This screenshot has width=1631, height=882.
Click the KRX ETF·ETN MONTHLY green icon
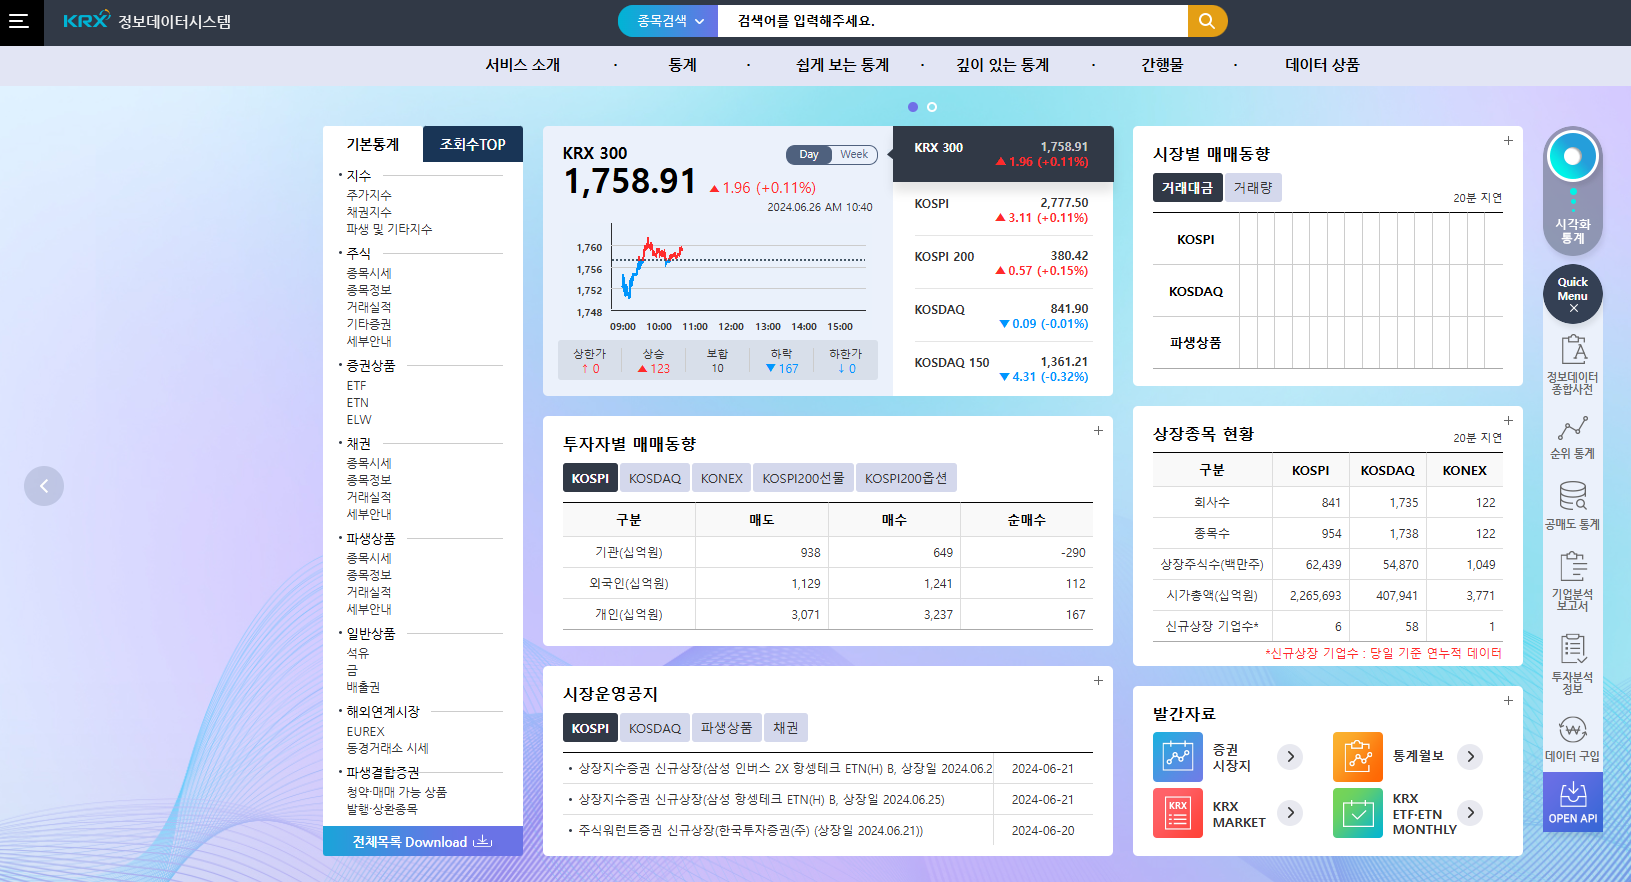[1358, 813]
